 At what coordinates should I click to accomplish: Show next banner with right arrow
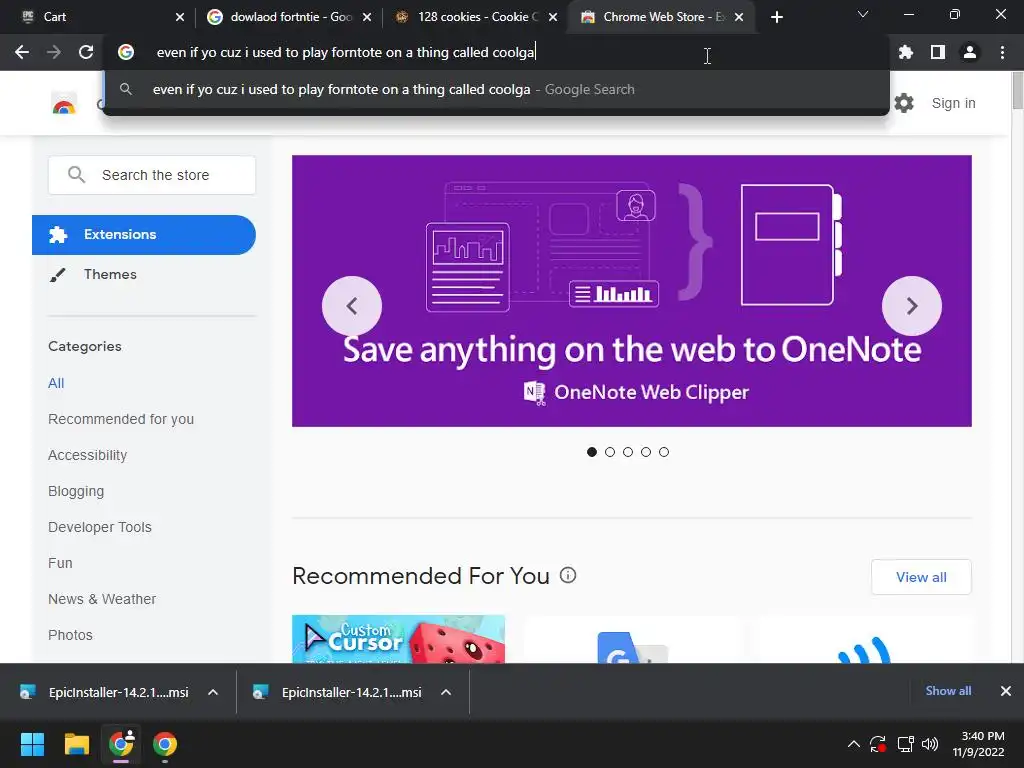912,306
